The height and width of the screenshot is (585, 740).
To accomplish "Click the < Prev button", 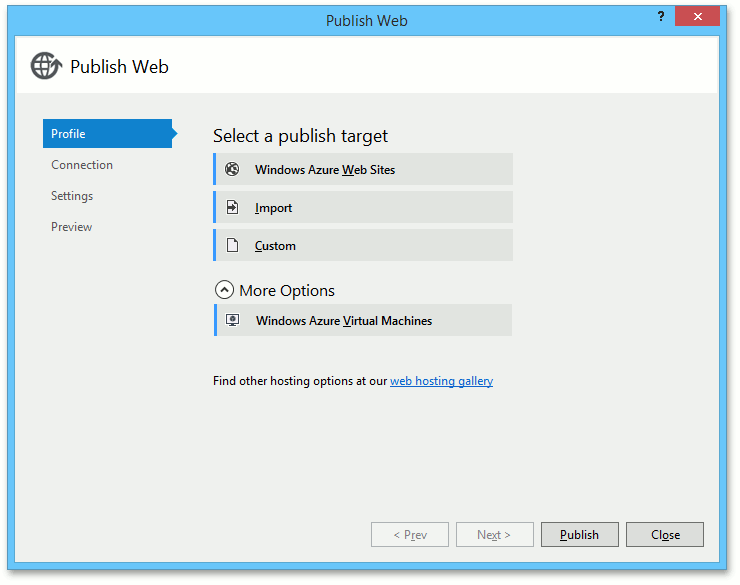I will click(409, 535).
